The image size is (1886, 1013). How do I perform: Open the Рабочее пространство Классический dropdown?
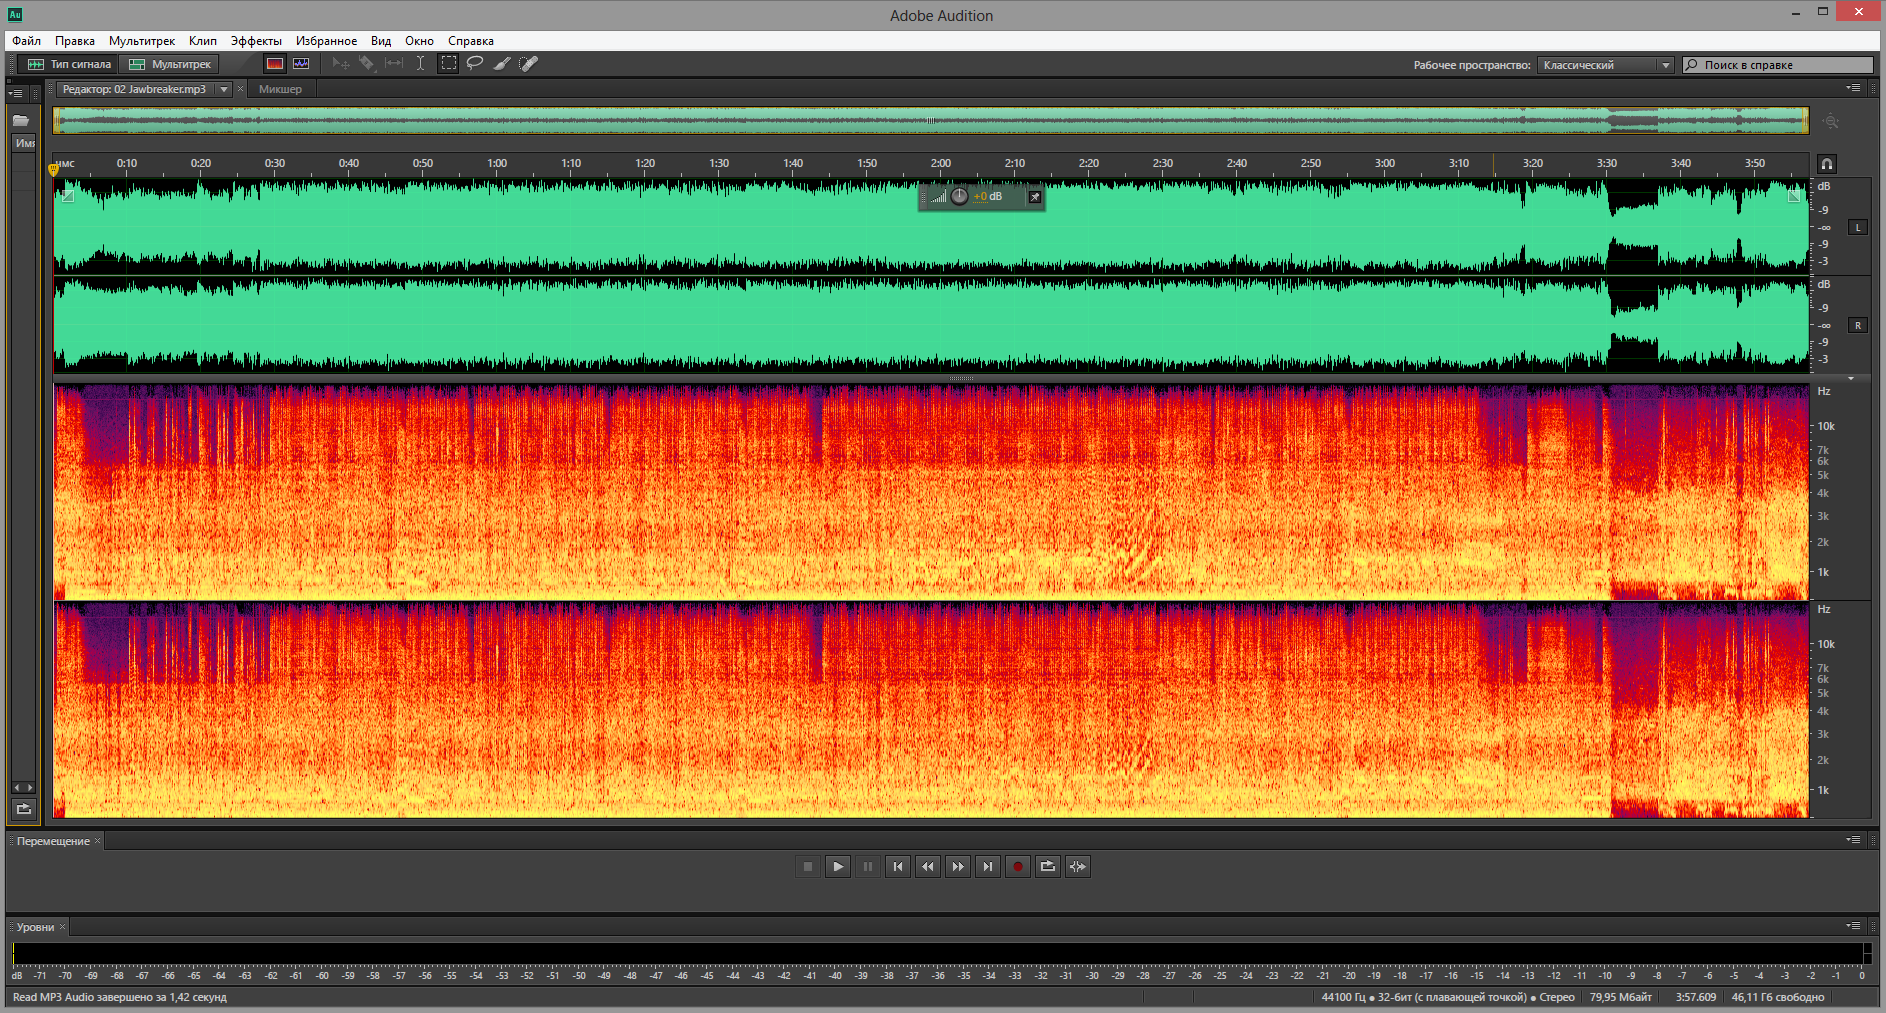[1606, 65]
